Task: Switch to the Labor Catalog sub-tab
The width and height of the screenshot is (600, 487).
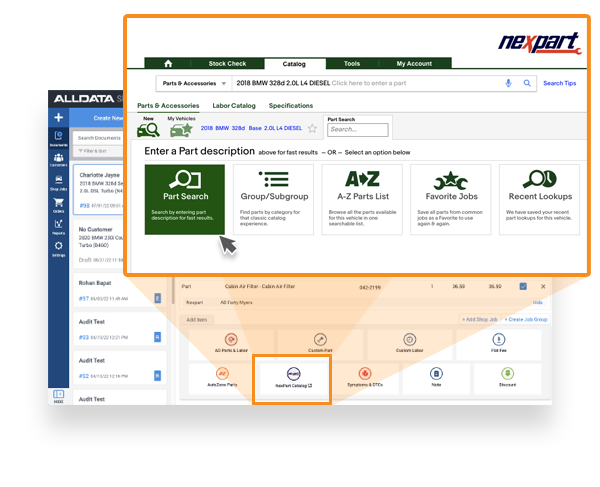Action: (234, 106)
